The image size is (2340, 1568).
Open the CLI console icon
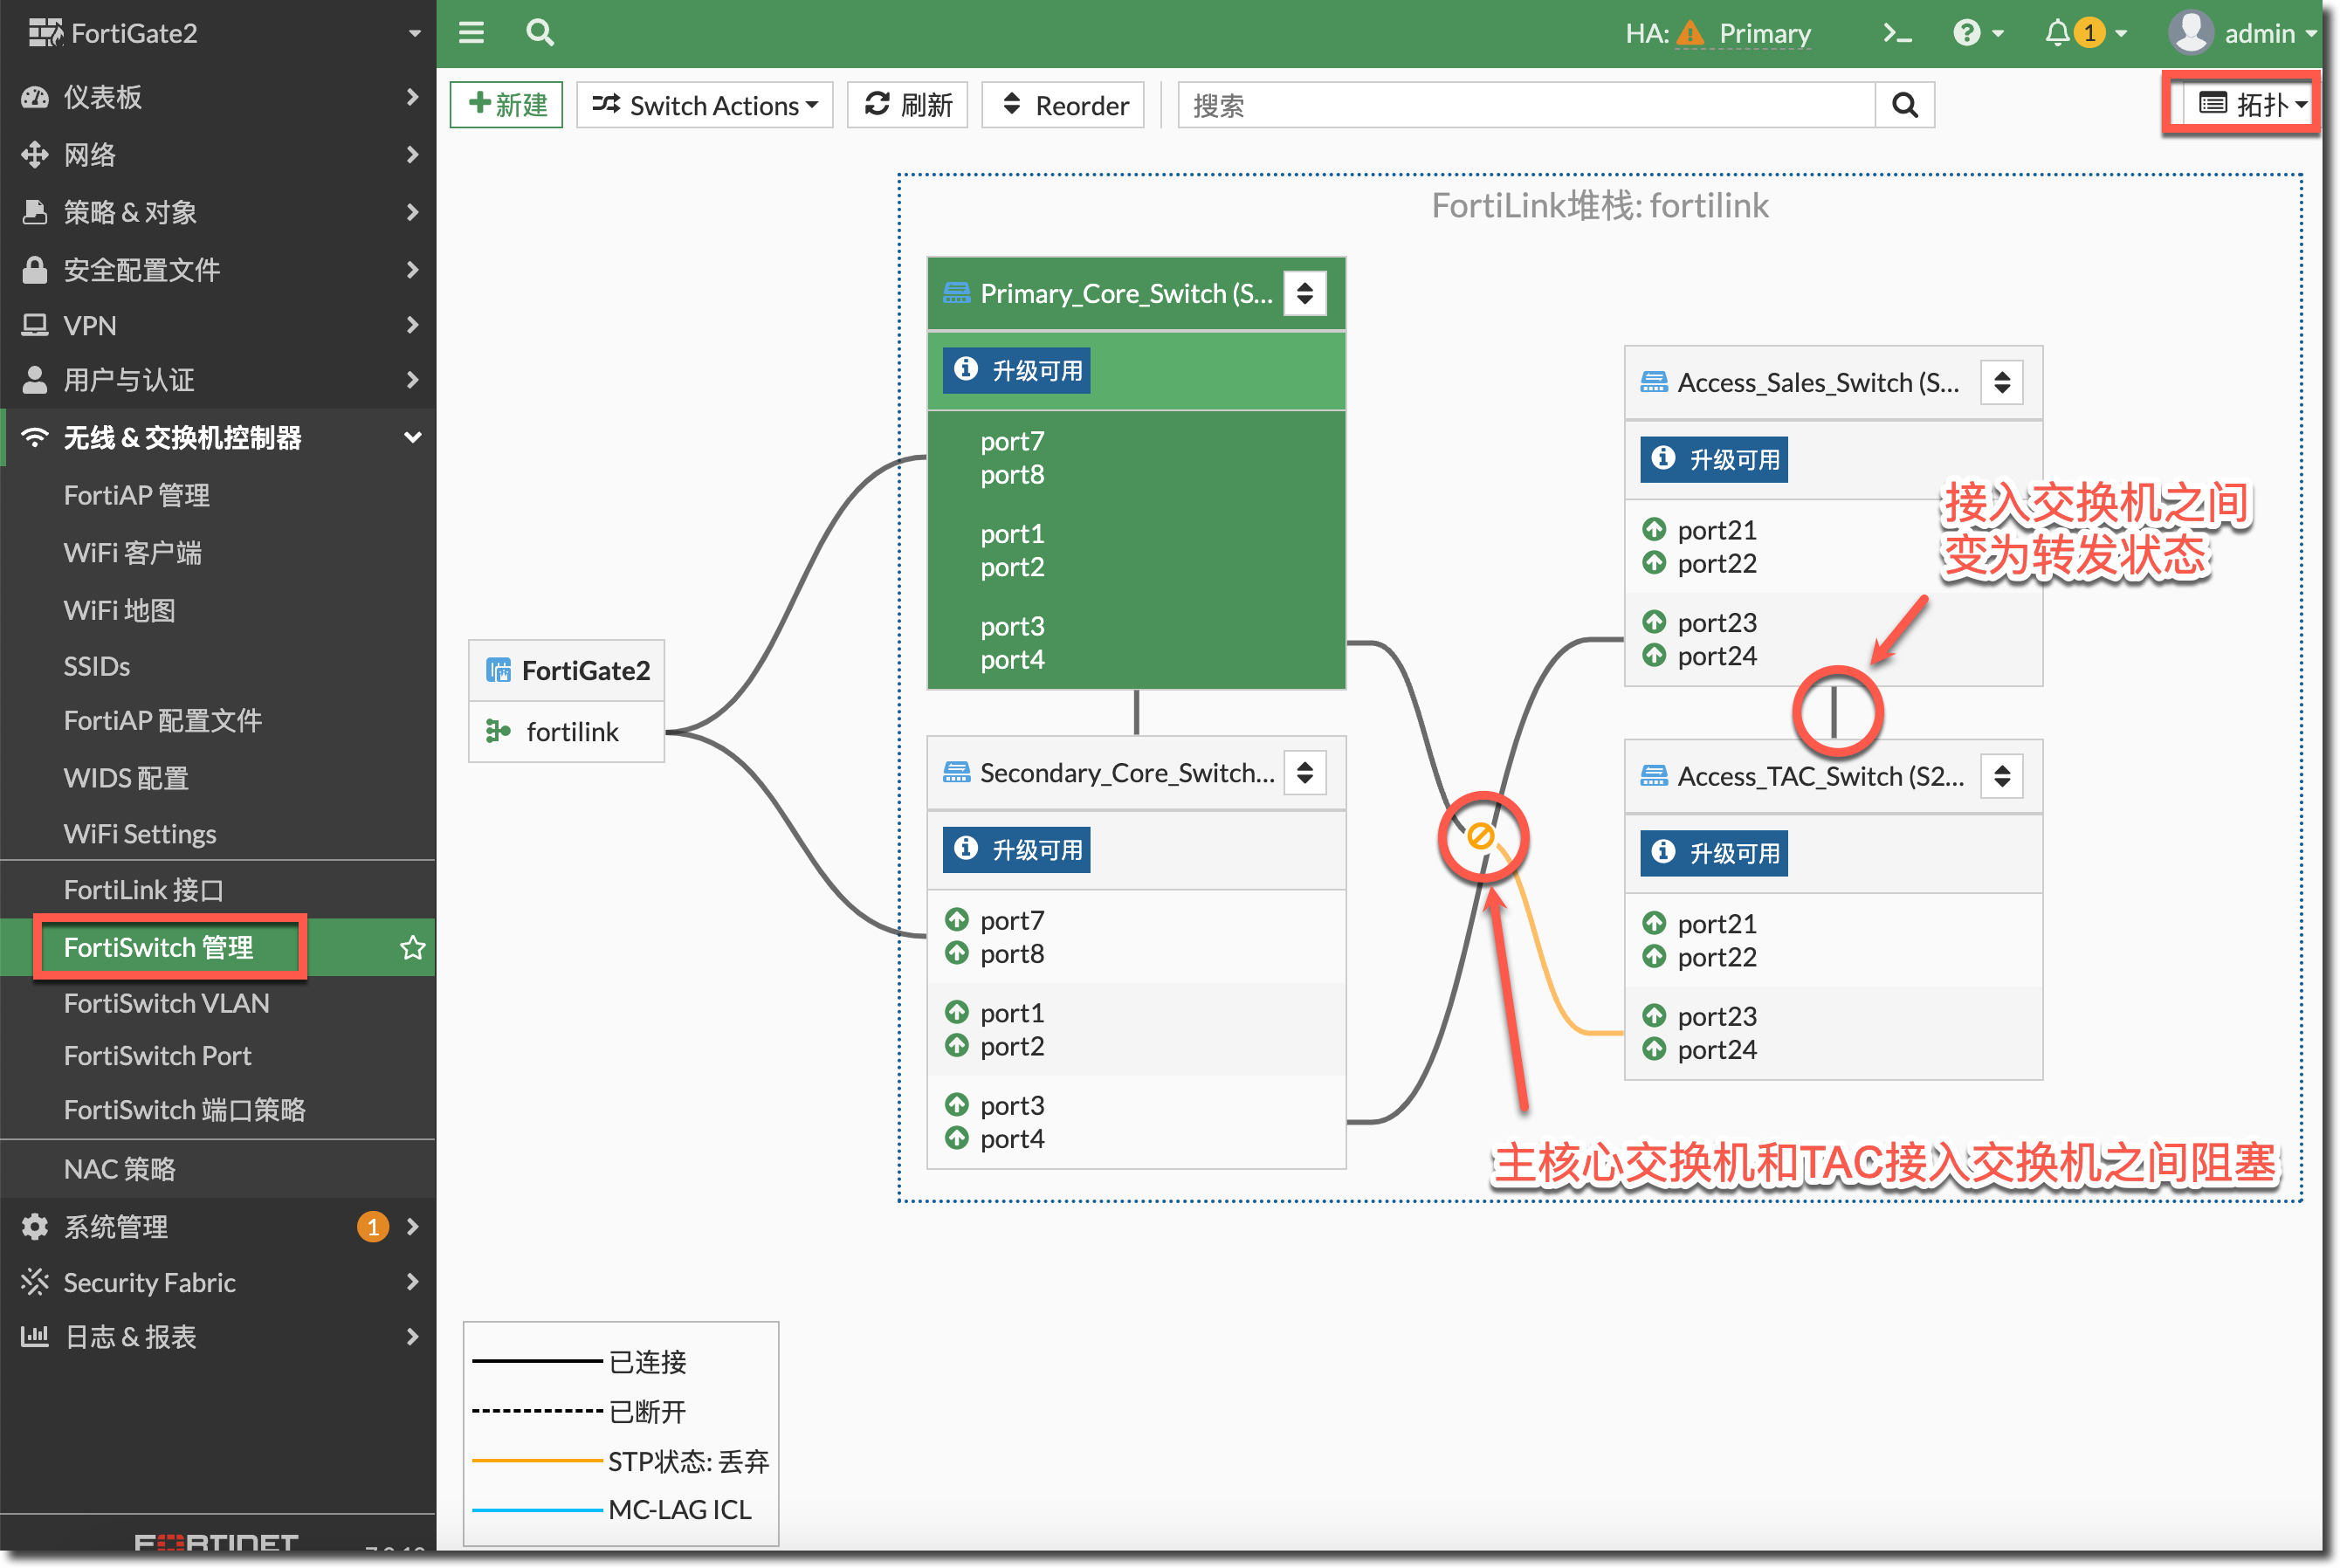pyautogui.click(x=1896, y=33)
